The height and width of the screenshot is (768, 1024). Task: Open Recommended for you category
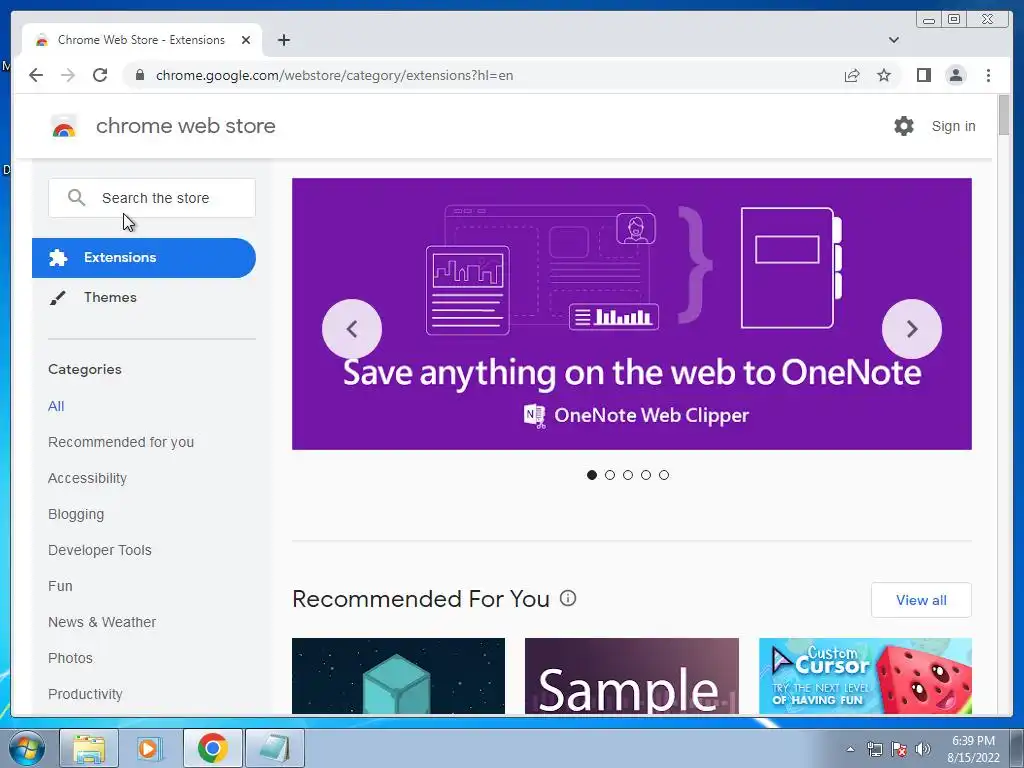coord(121,442)
